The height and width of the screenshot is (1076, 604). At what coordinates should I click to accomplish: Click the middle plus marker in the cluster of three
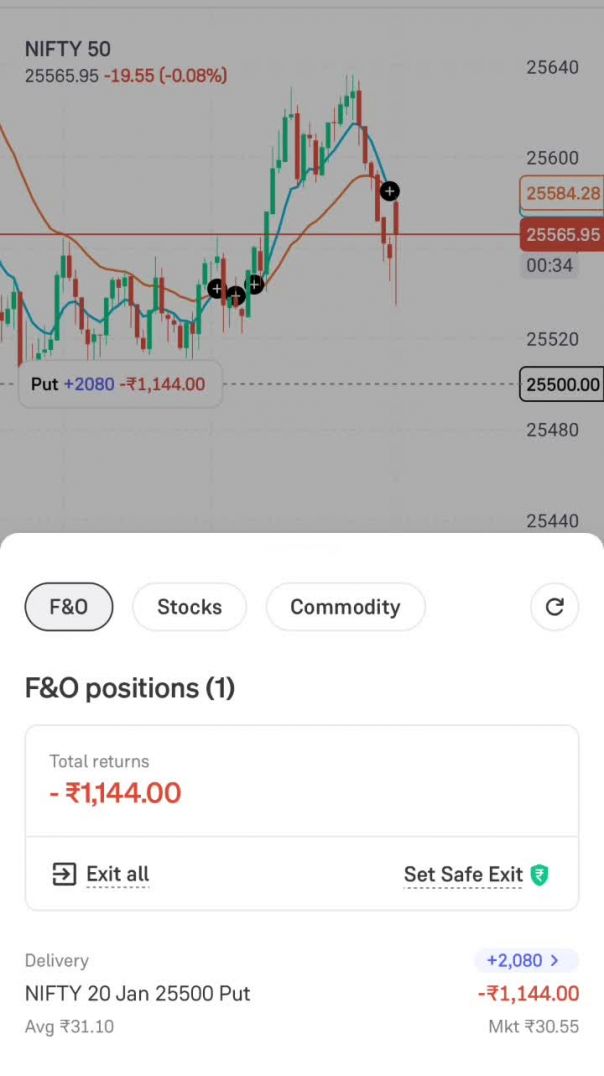pyautogui.click(x=236, y=296)
